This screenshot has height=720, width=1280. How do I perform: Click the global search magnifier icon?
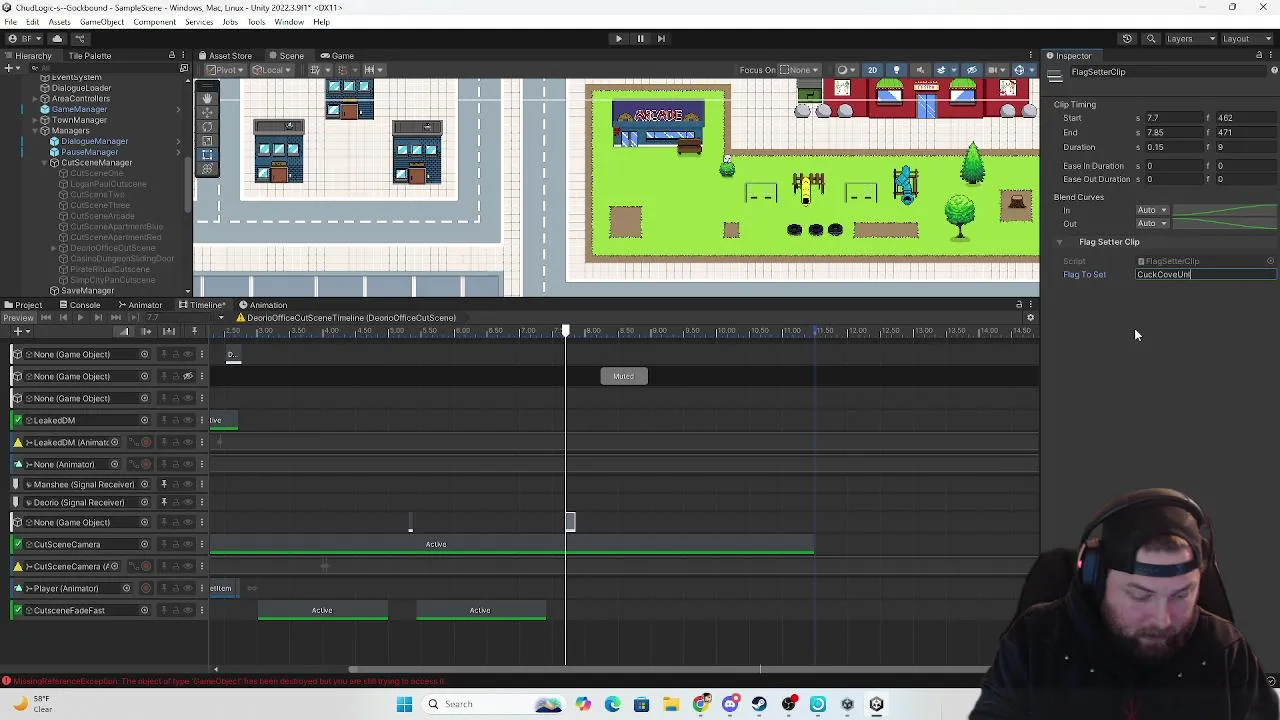click(1151, 39)
